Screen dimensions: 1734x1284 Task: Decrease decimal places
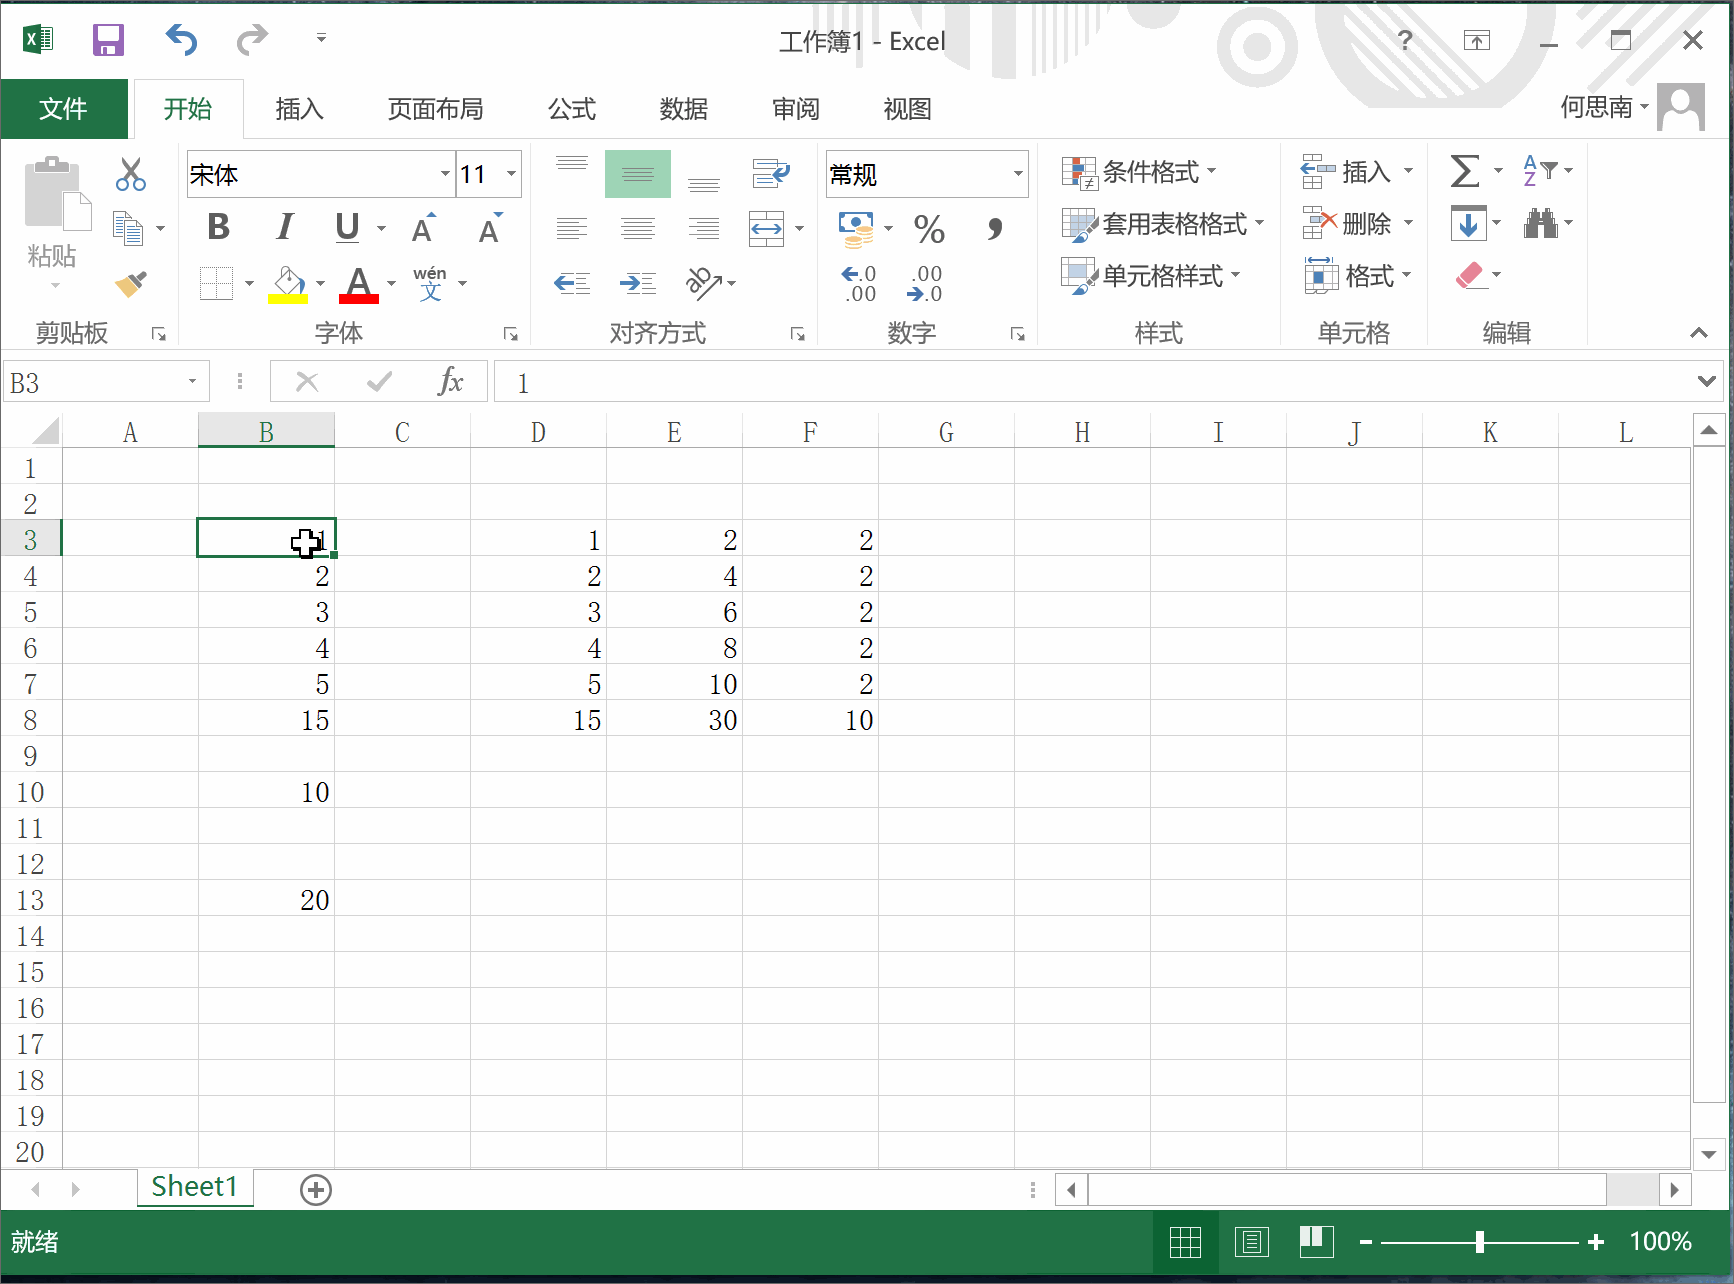click(925, 284)
